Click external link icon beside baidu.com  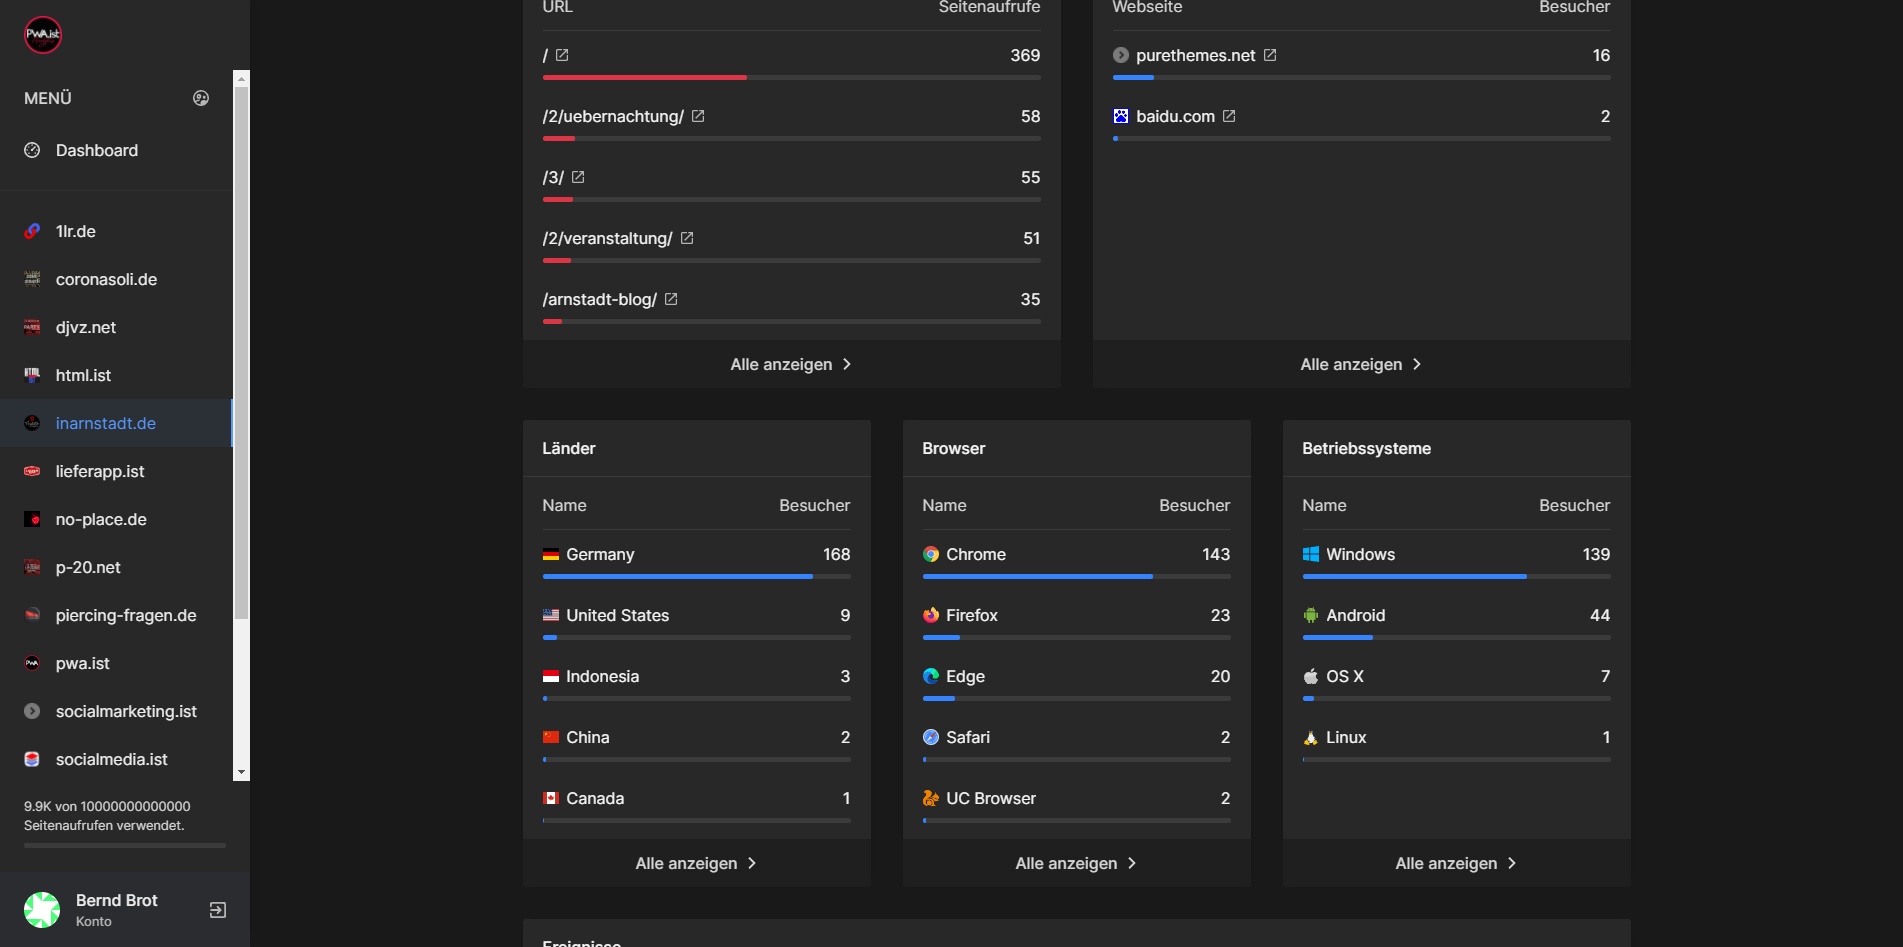(1229, 116)
